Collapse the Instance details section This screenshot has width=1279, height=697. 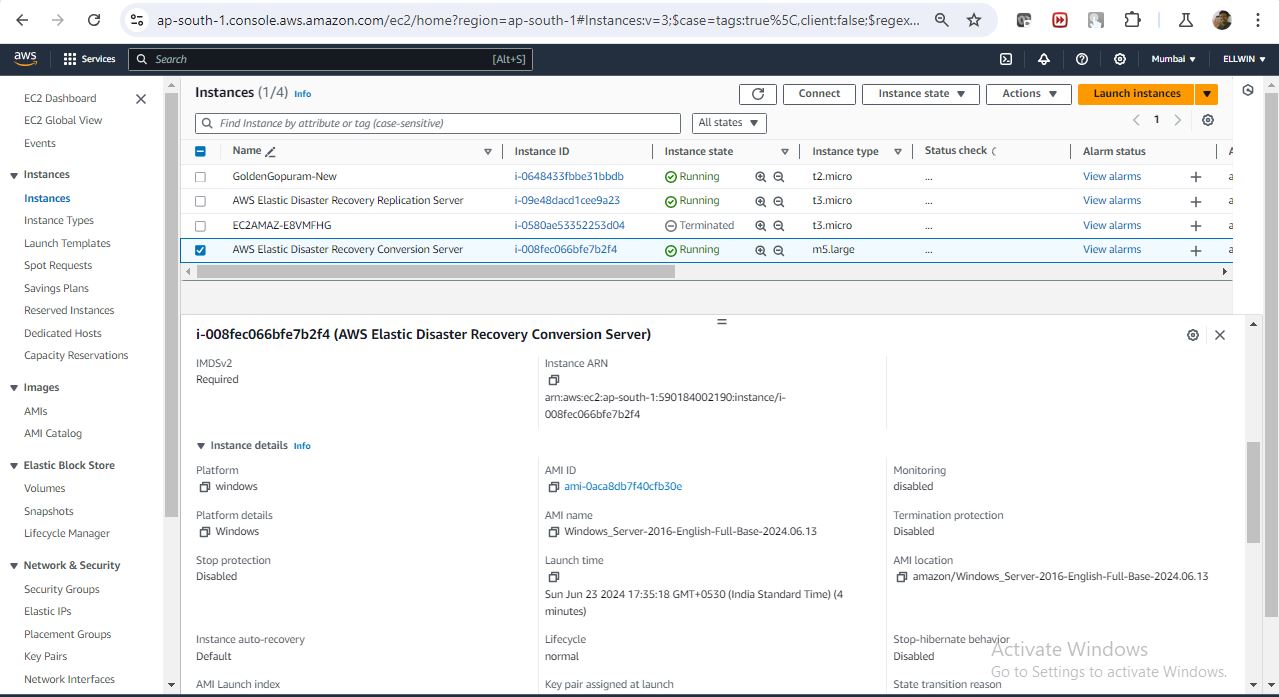201,446
